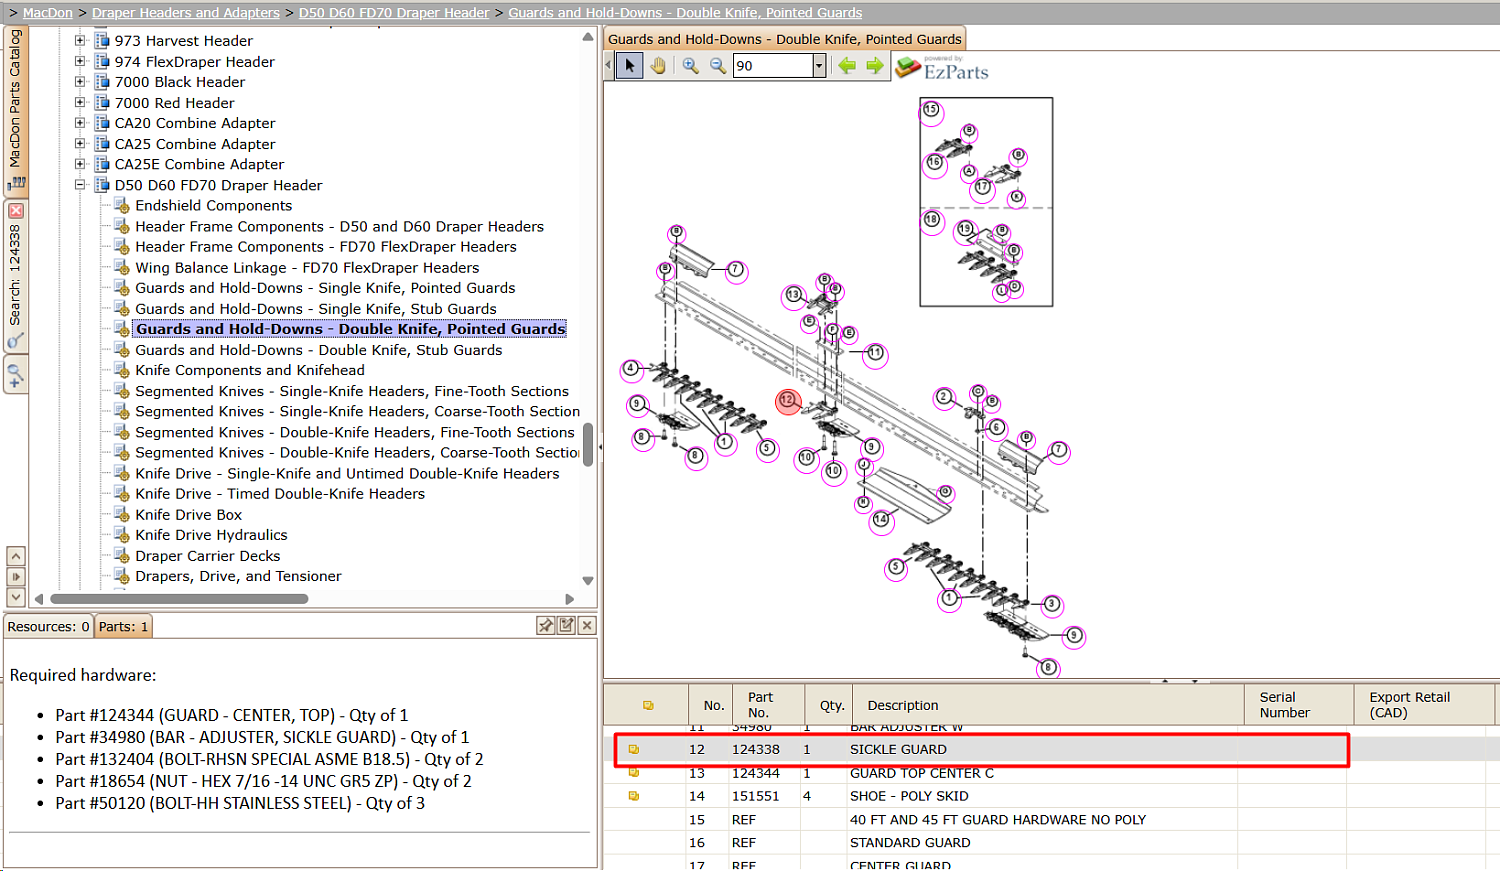Close the Search 124338 sidebar tab
Screen dimensions: 1500x871
click(16, 211)
